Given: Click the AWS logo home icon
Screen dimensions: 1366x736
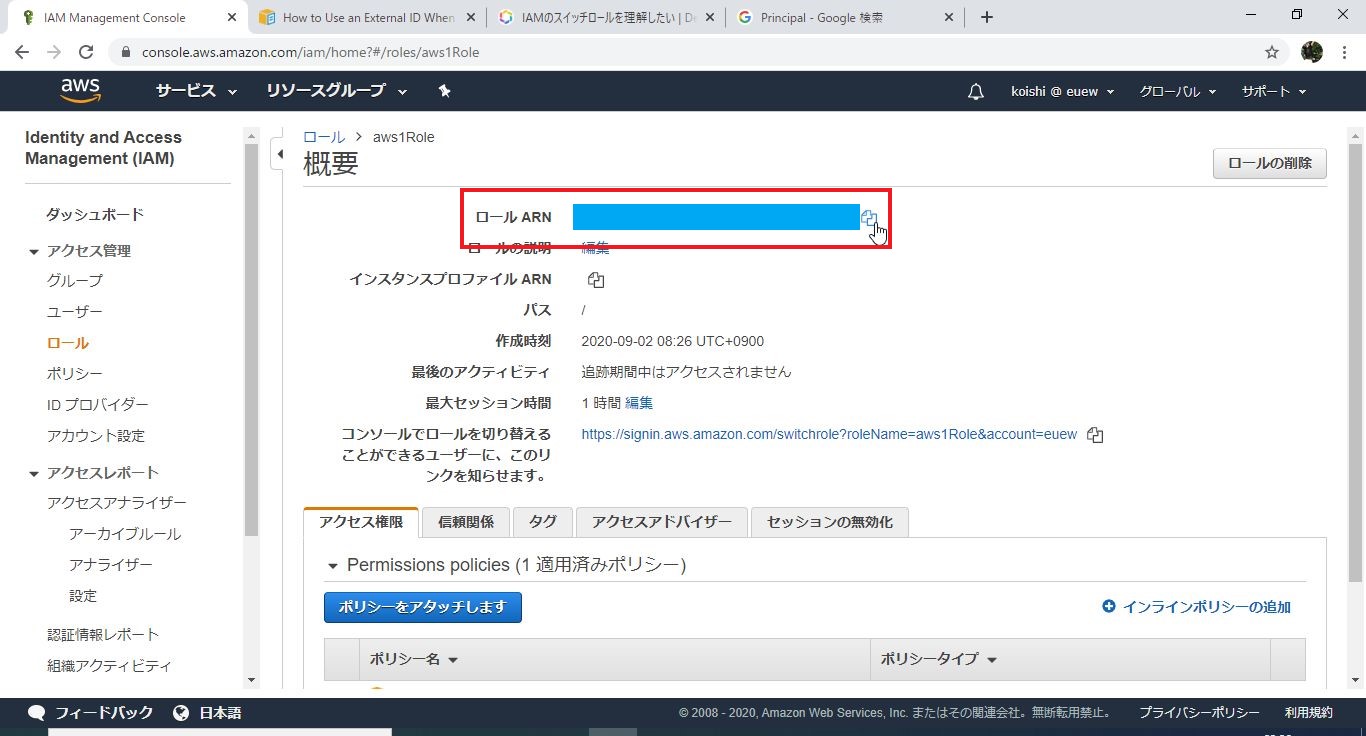Looking at the screenshot, I should 80,91.
